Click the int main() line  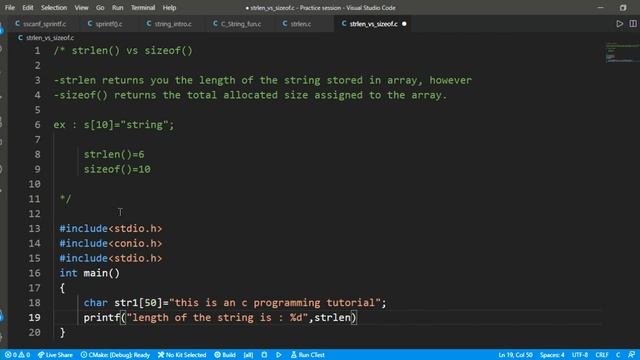tap(89, 273)
